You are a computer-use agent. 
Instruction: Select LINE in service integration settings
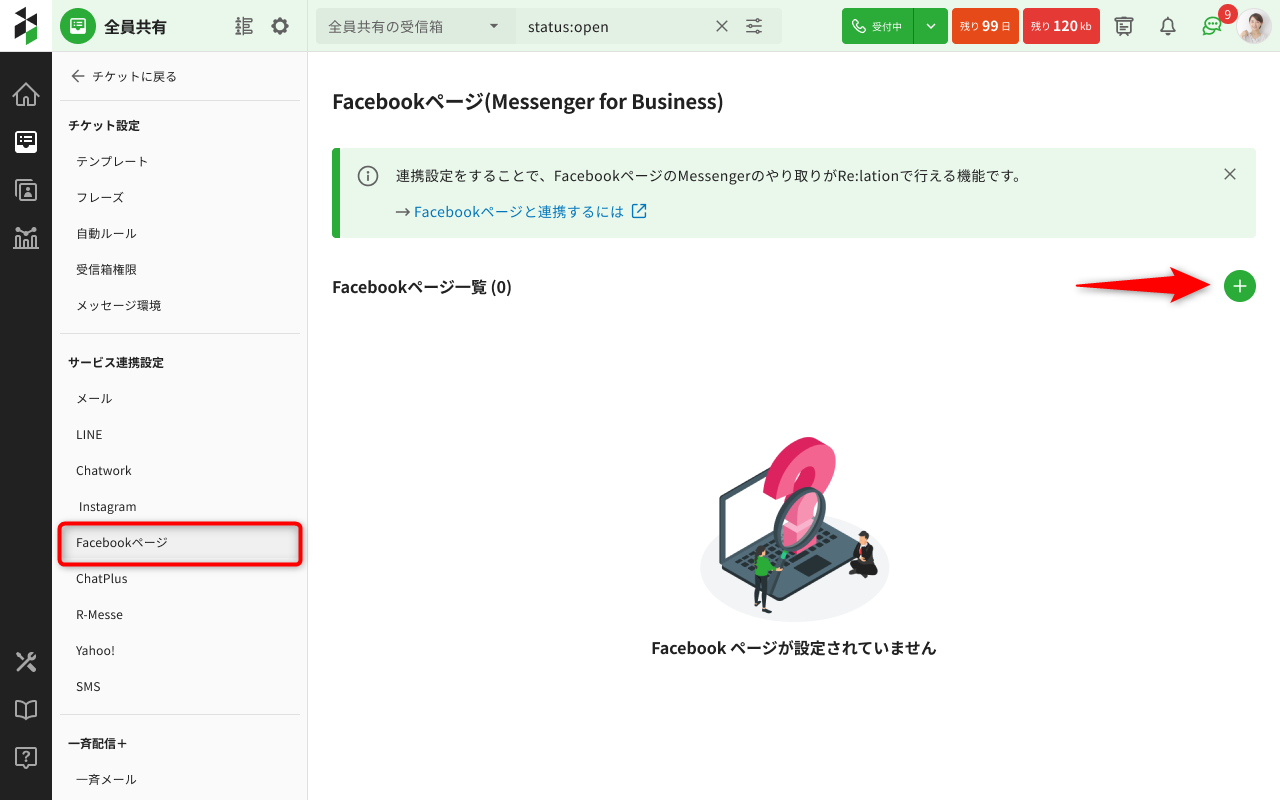(89, 434)
